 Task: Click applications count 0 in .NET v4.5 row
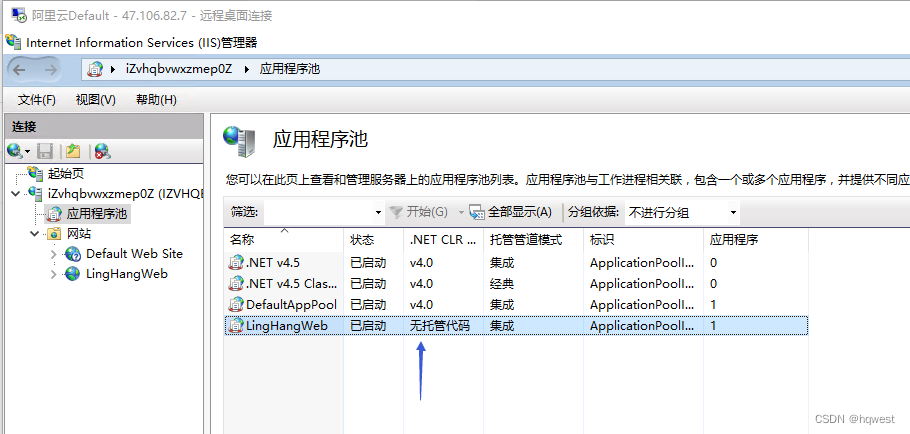[713, 263]
